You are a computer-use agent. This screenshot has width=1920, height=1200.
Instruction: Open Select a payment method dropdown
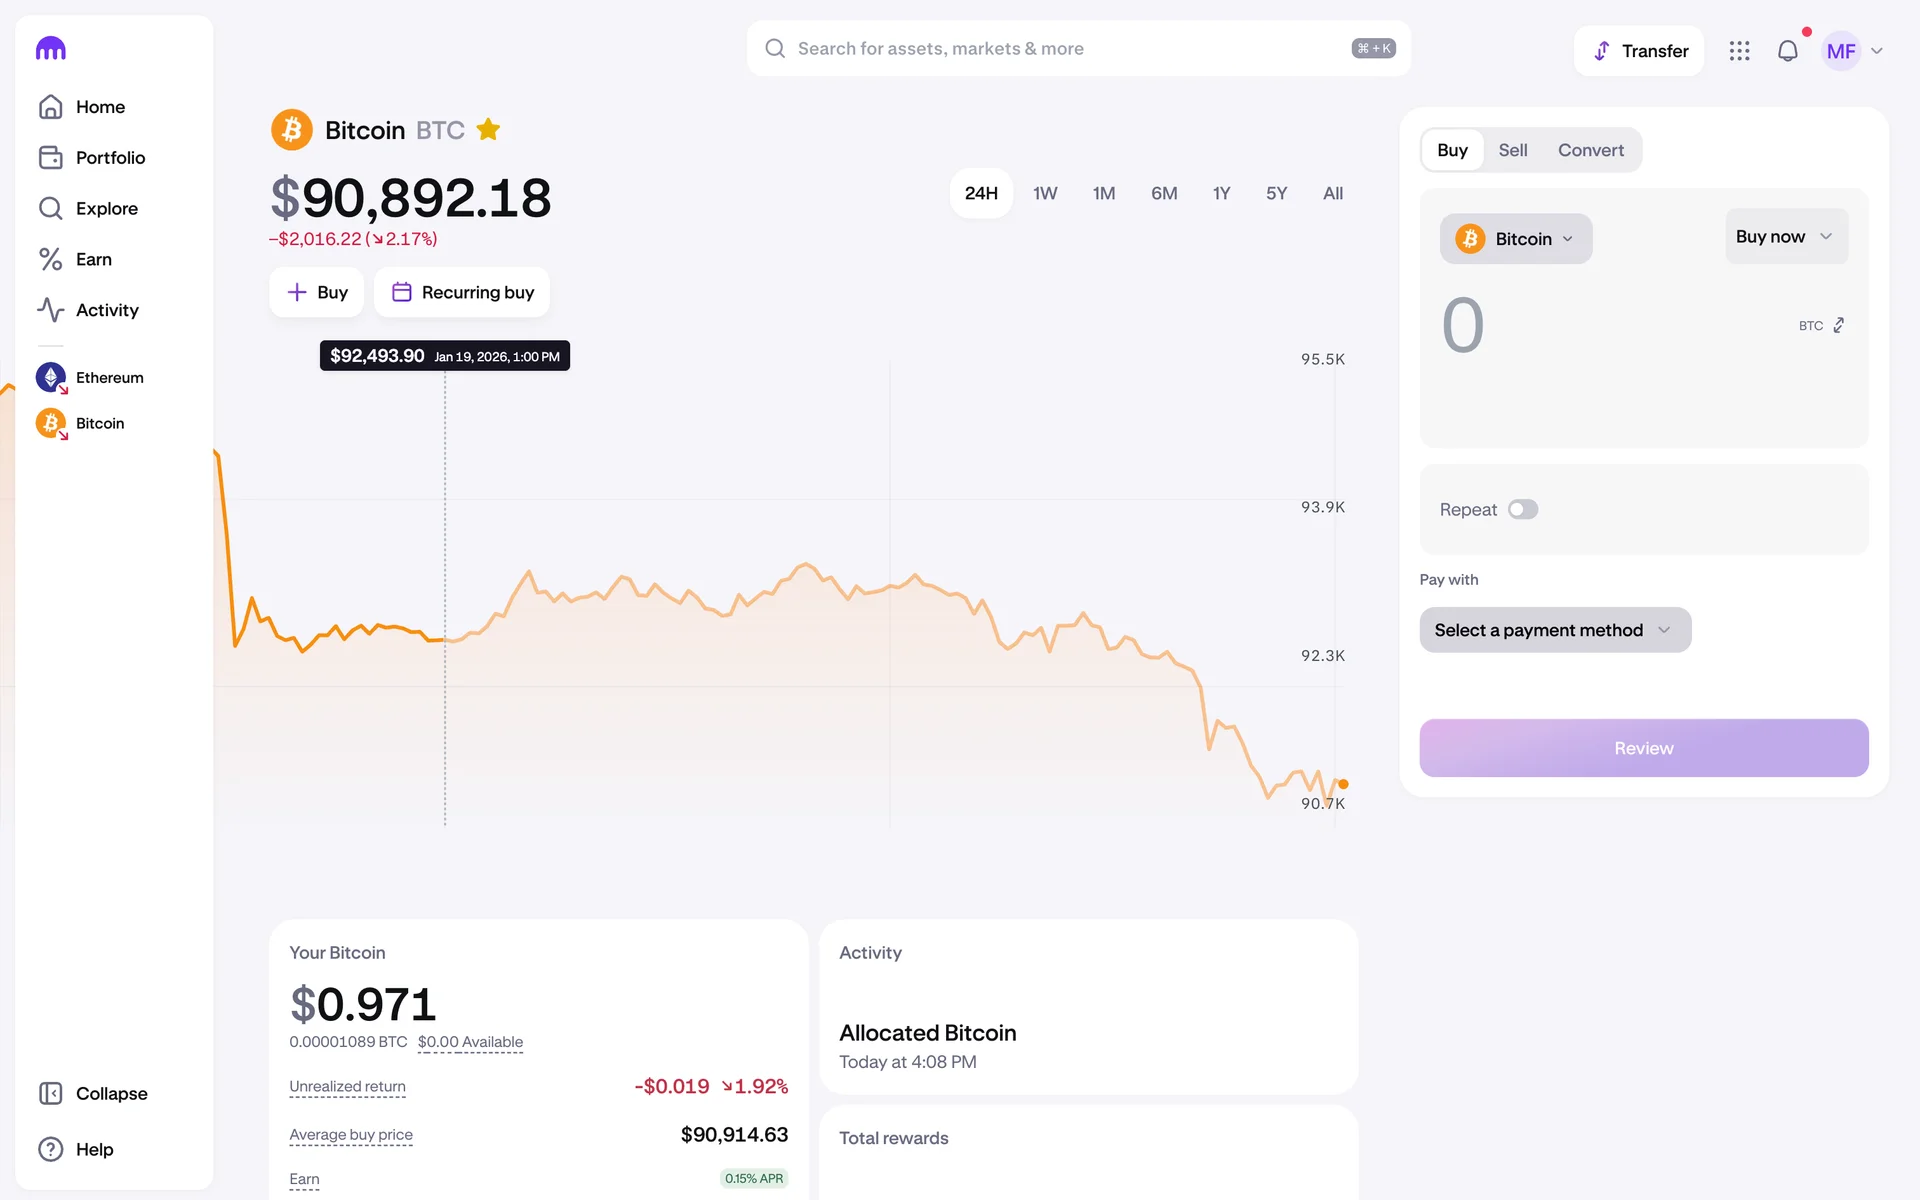point(1554,630)
